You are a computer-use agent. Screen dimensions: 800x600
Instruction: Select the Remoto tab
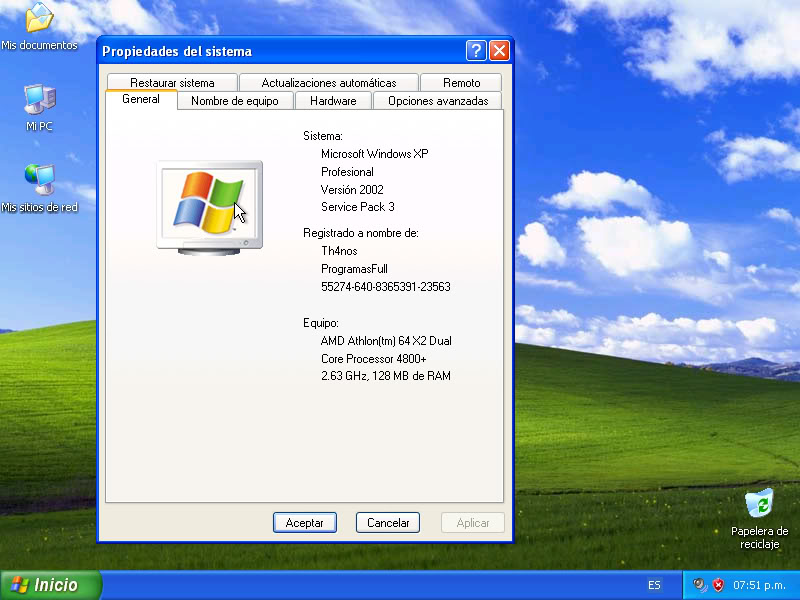pyautogui.click(x=461, y=82)
